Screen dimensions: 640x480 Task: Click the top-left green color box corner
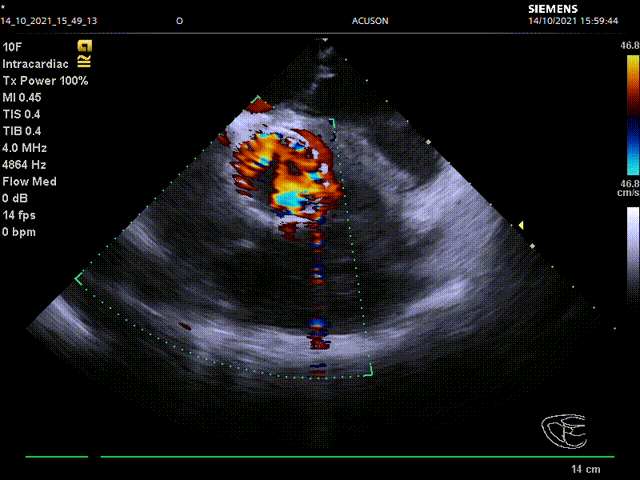pos(257,100)
